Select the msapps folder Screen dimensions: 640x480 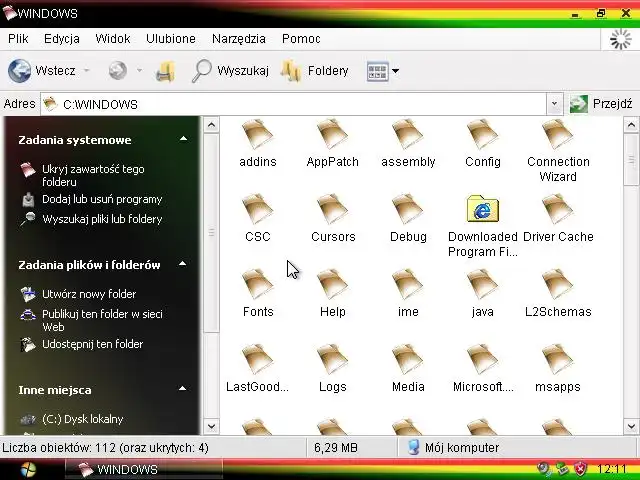(x=558, y=369)
